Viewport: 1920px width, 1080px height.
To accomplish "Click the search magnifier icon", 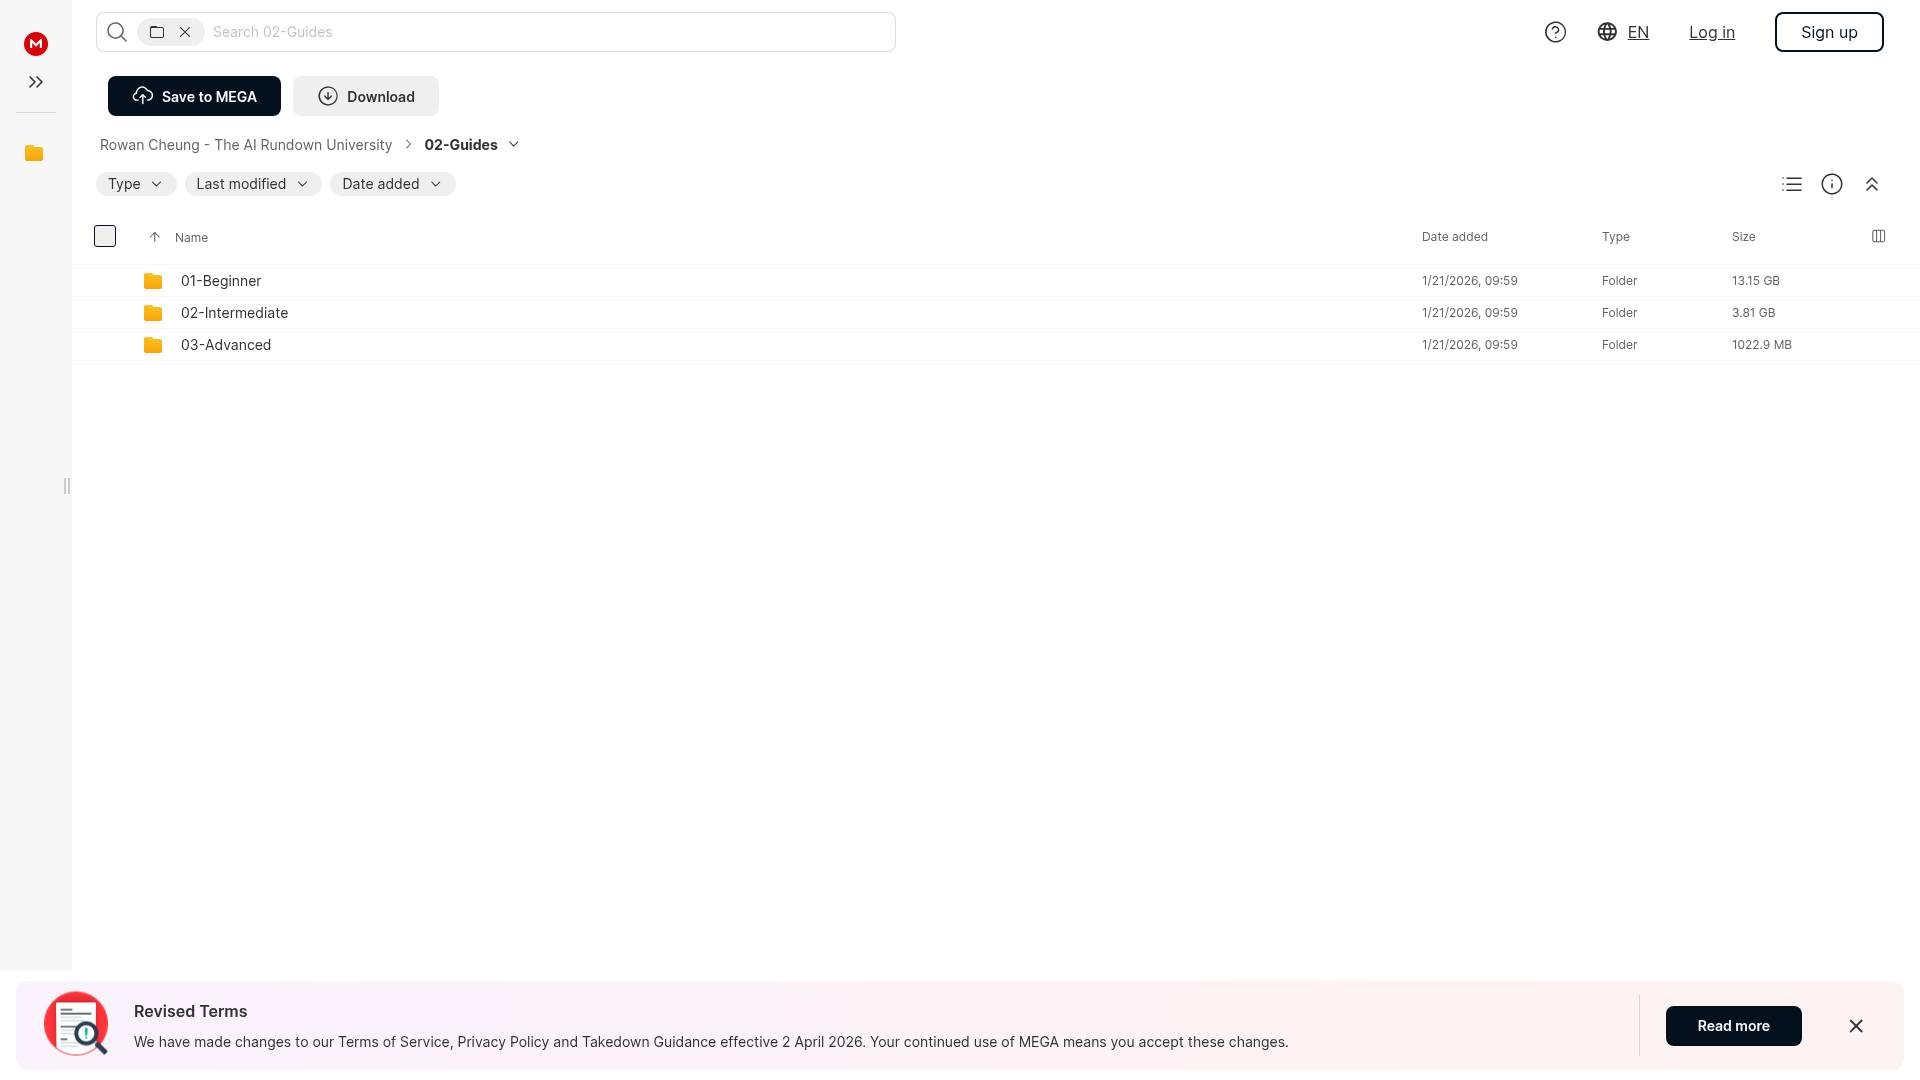I will pos(117,32).
